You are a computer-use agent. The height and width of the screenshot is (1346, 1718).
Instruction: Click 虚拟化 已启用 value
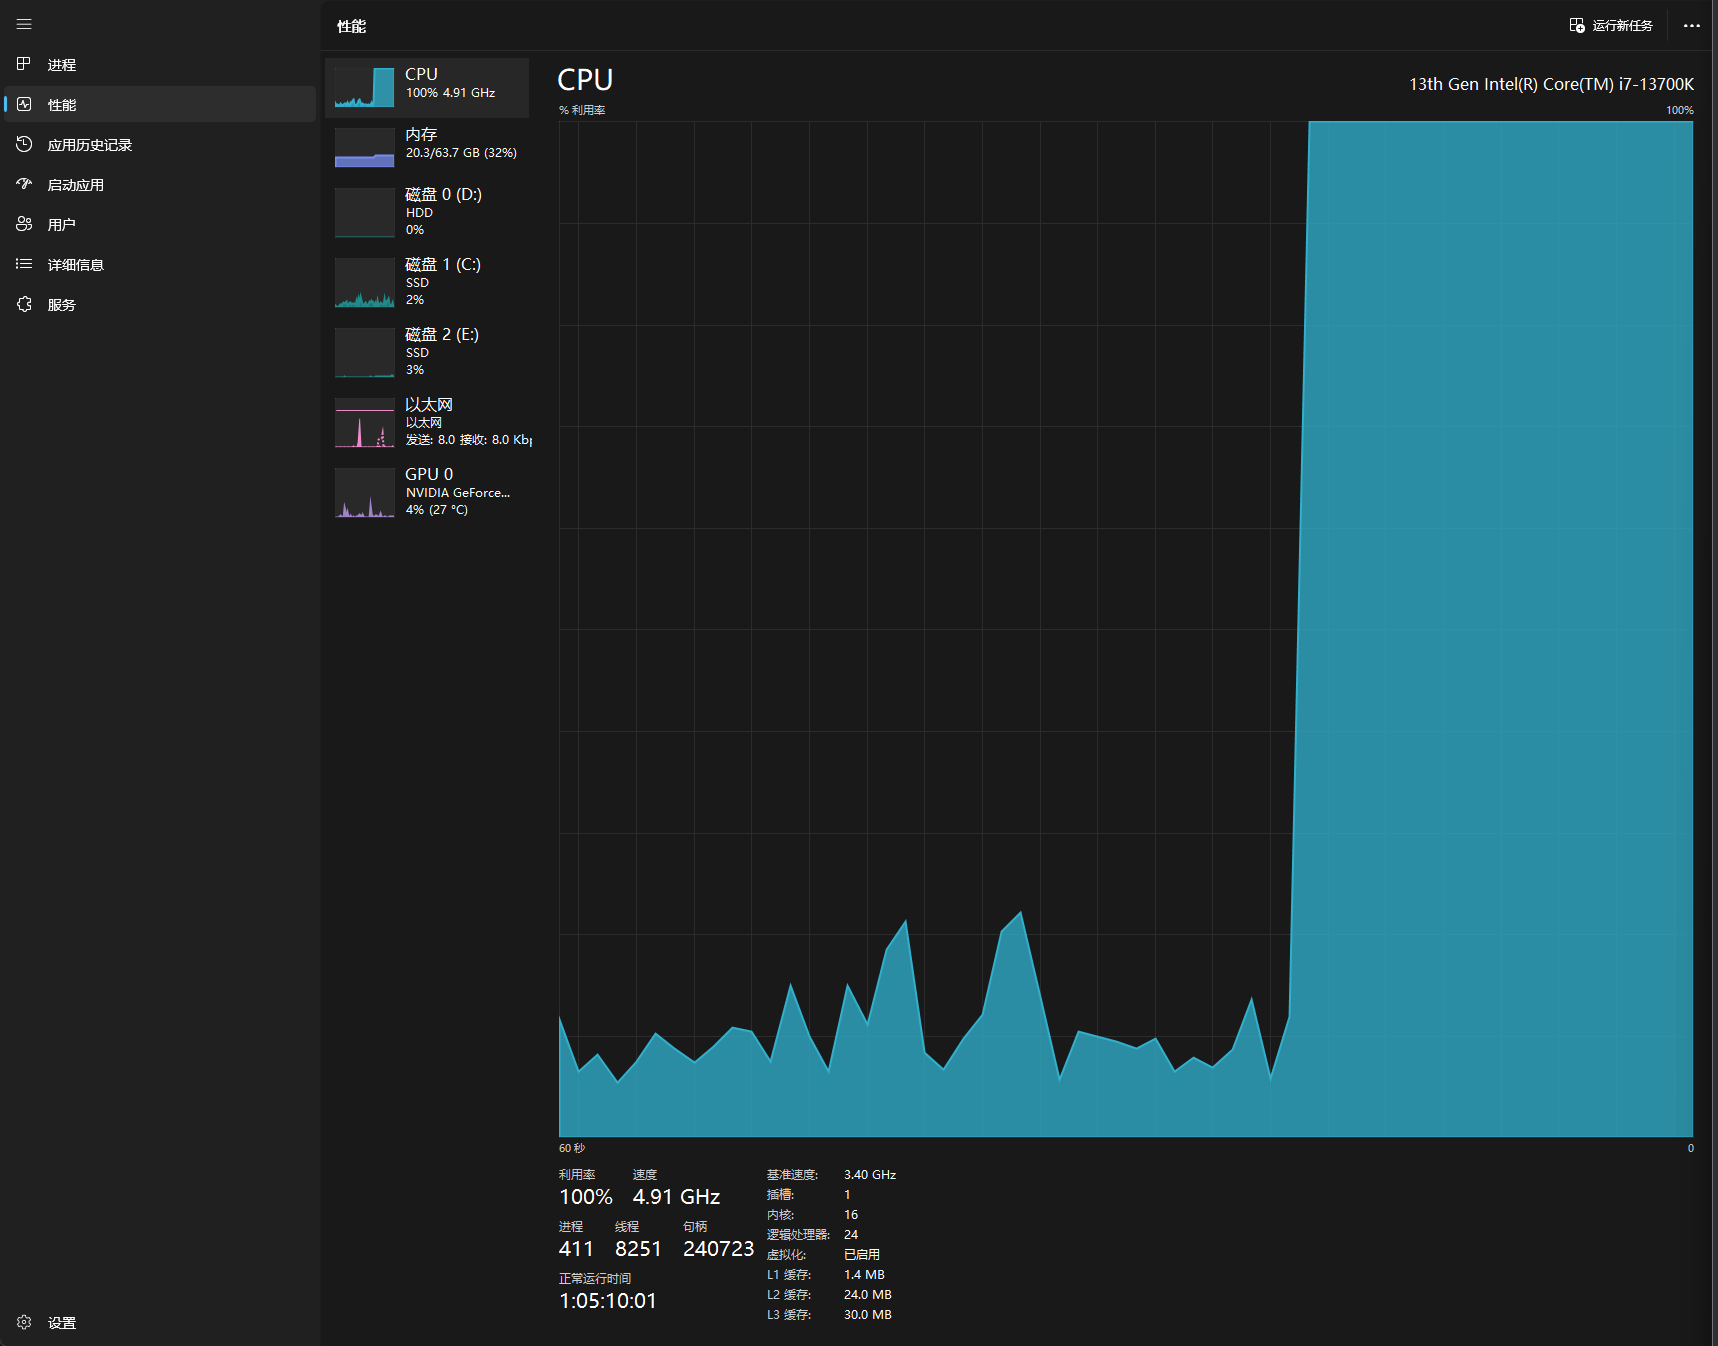[x=862, y=1255]
